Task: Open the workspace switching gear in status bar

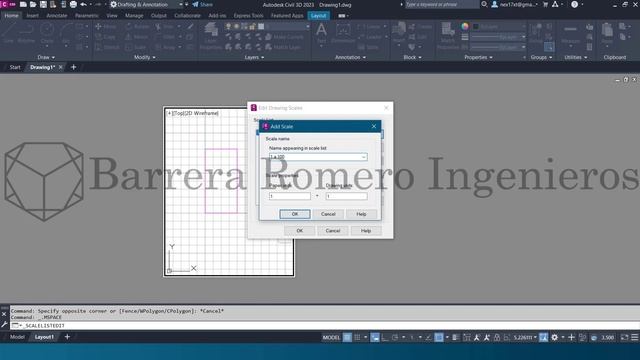Action: pyautogui.click(x=554, y=337)
